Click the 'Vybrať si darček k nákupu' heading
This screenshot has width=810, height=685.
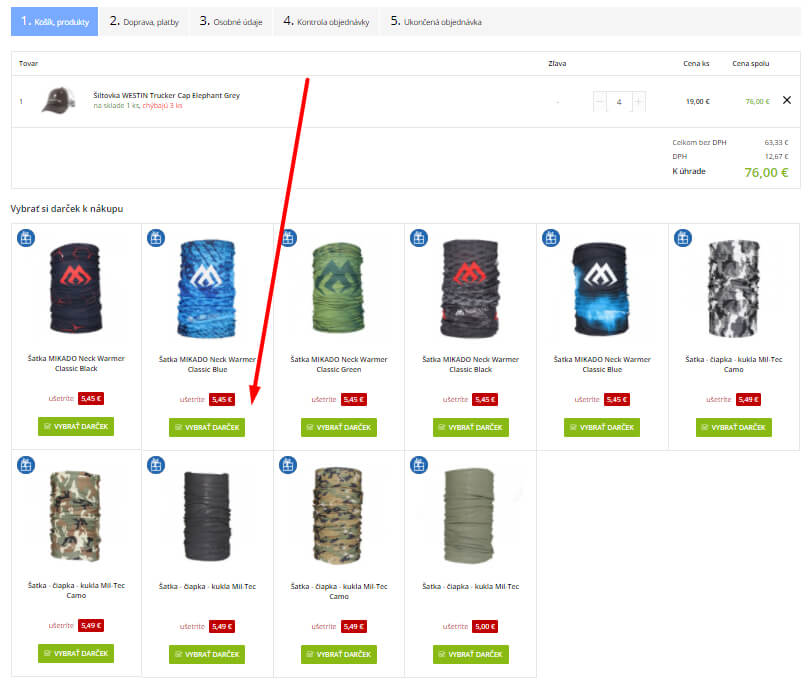pos(67,209)
